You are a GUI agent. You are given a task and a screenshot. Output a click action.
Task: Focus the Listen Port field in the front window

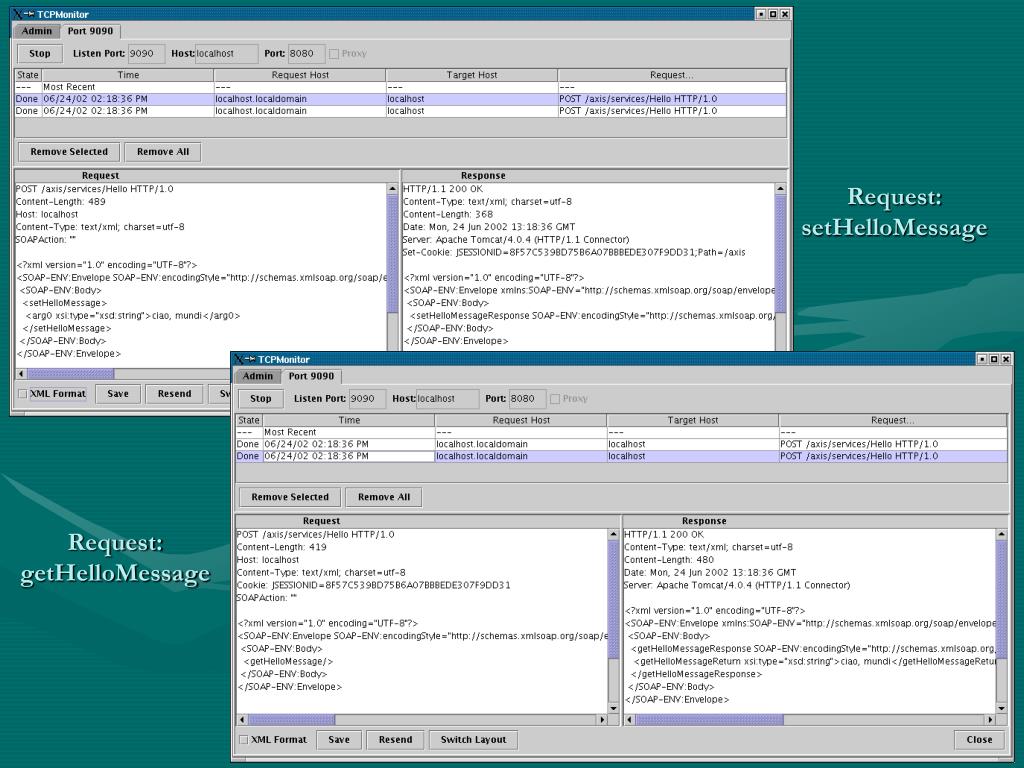pos(368,398)
